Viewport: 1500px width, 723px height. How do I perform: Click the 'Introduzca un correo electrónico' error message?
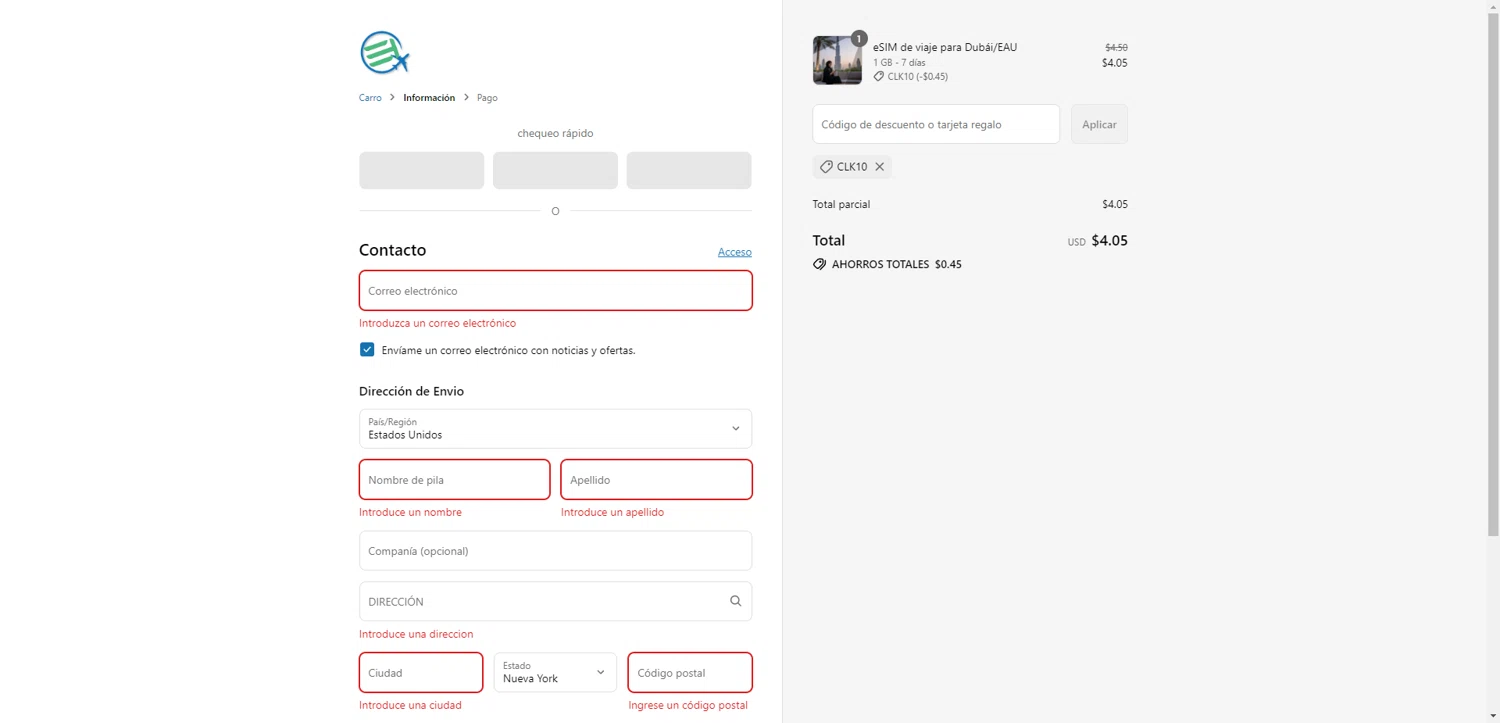[x=438, y=323]
